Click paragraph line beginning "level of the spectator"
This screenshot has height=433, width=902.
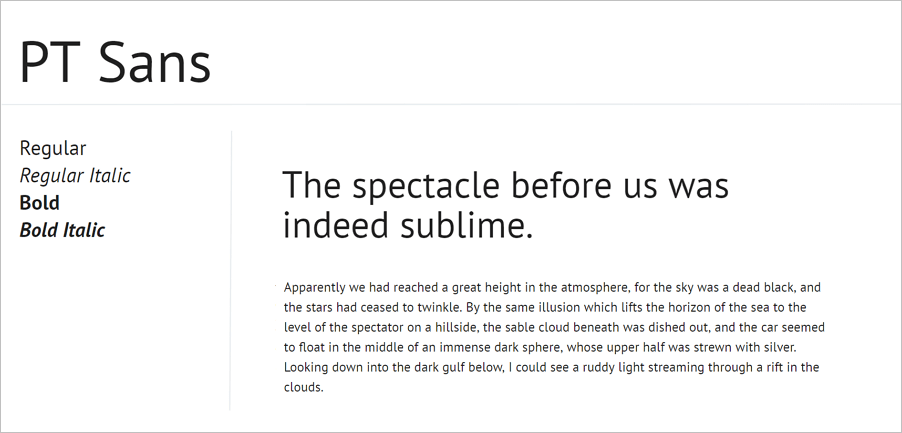pos(554,327)
